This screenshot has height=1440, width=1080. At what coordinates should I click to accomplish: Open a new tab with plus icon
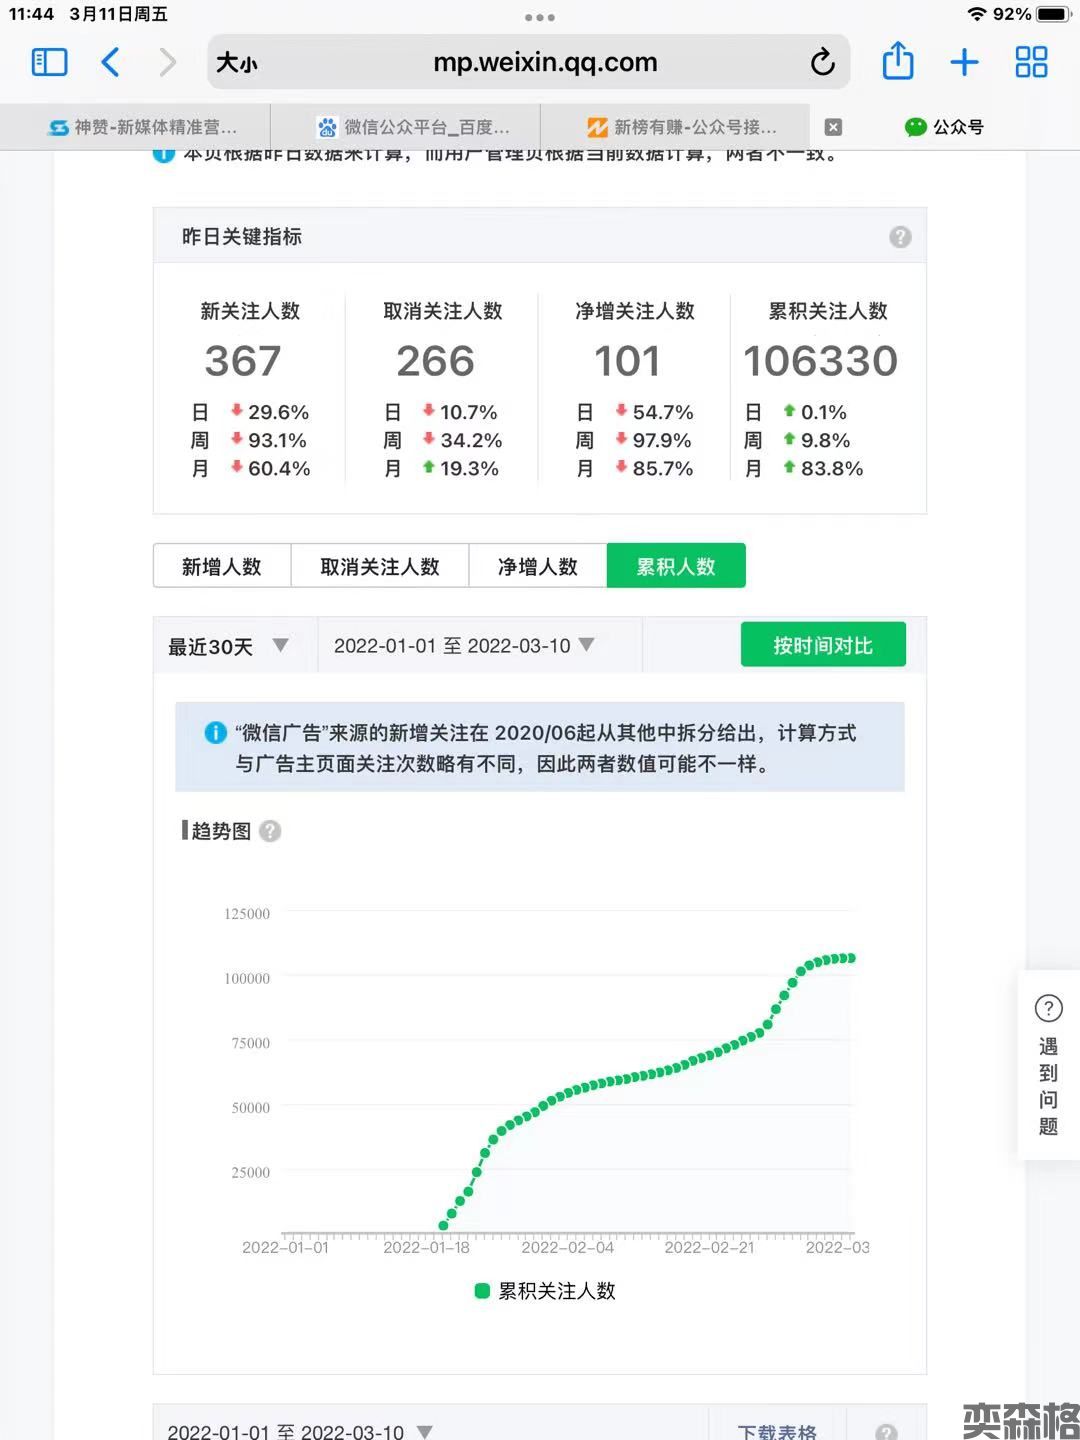(964, 62)
